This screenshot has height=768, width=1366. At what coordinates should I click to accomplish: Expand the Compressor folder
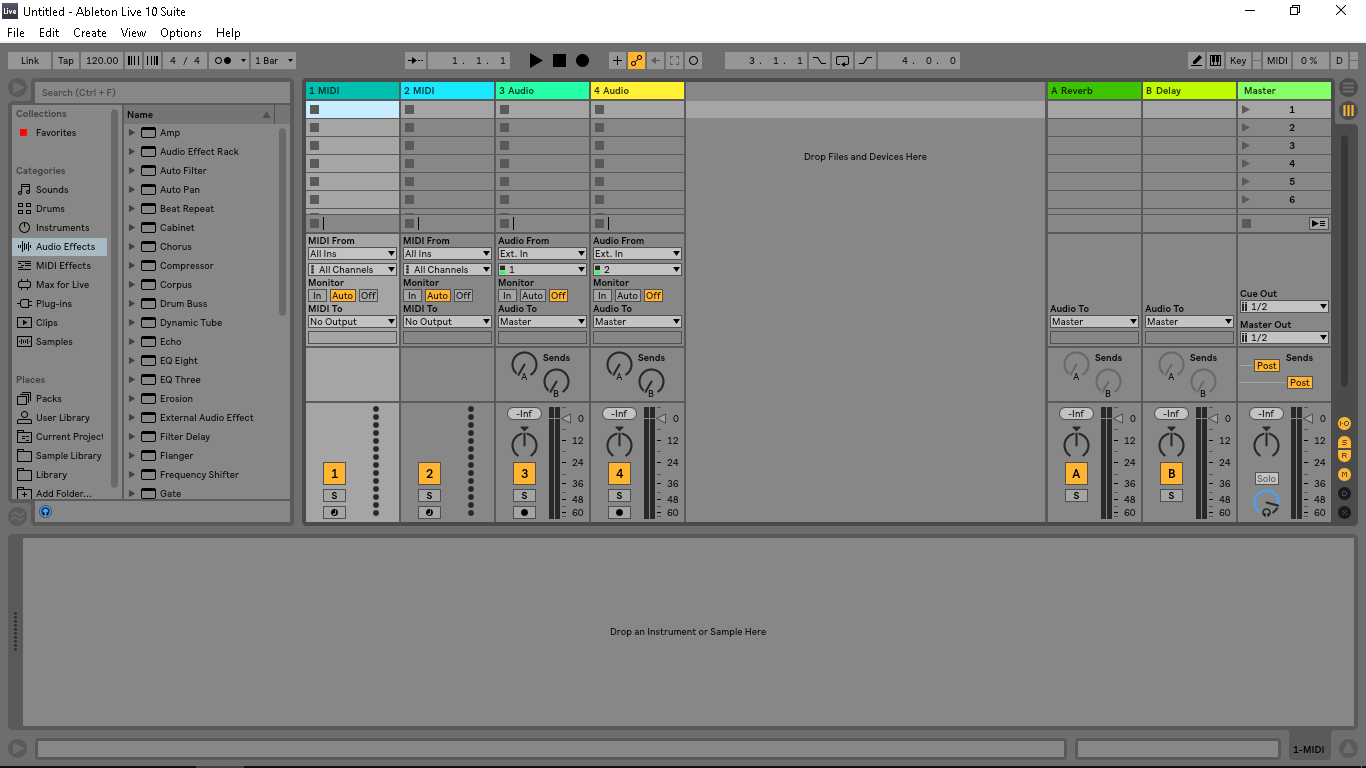pos(131,266)
